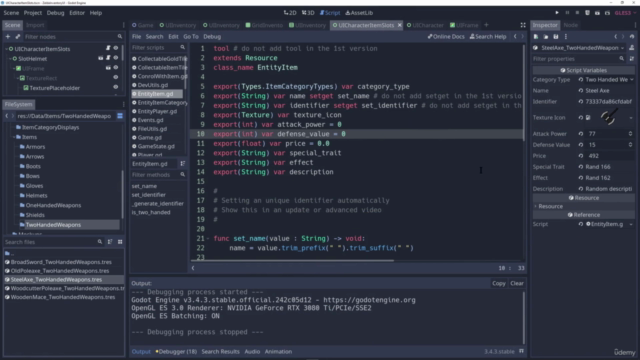The image size is (640, 360).
Task: Open script editor Go To menu
Action: click(191, 36)
